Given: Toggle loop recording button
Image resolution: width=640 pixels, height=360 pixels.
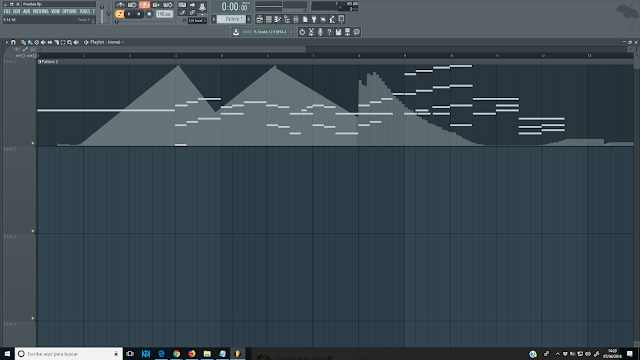Looking at the screenshot, I should [168, 5].
